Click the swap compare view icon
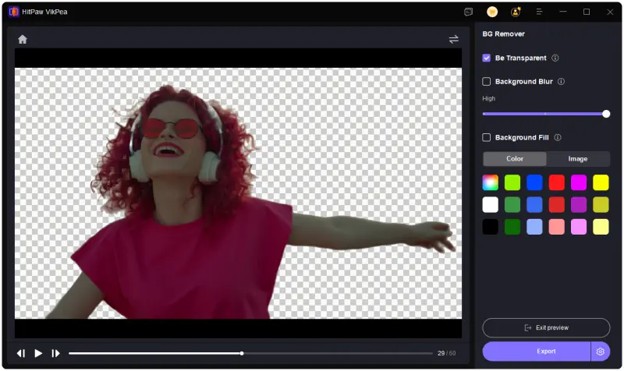The height and width of the screenshot is (371, 624). point(454,39)
